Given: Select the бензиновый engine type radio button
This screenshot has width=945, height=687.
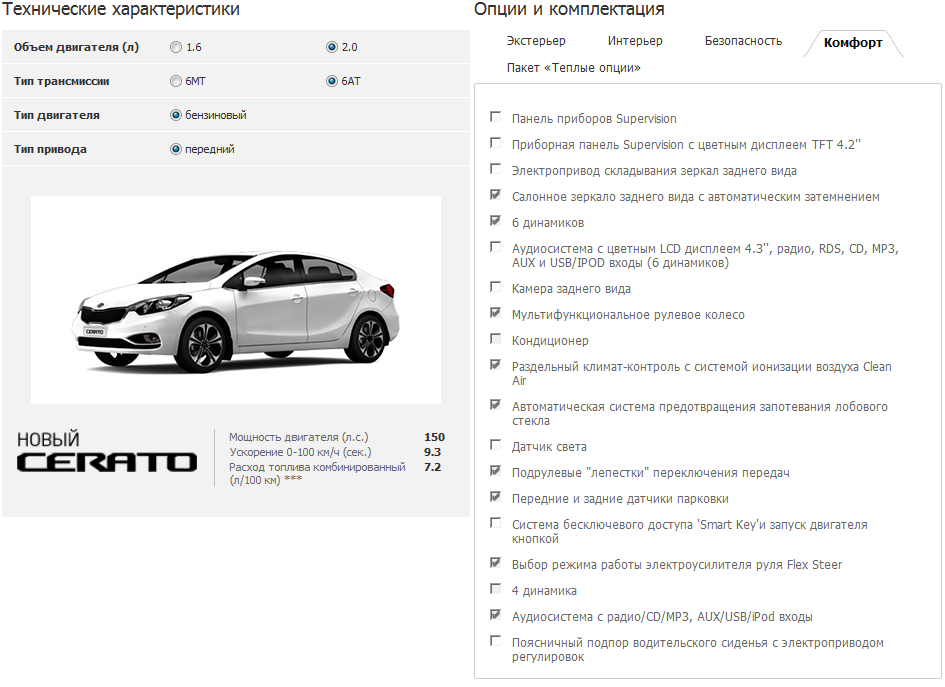Looking at the screenshot, I should pyautogui.click(x=175, y=115).
